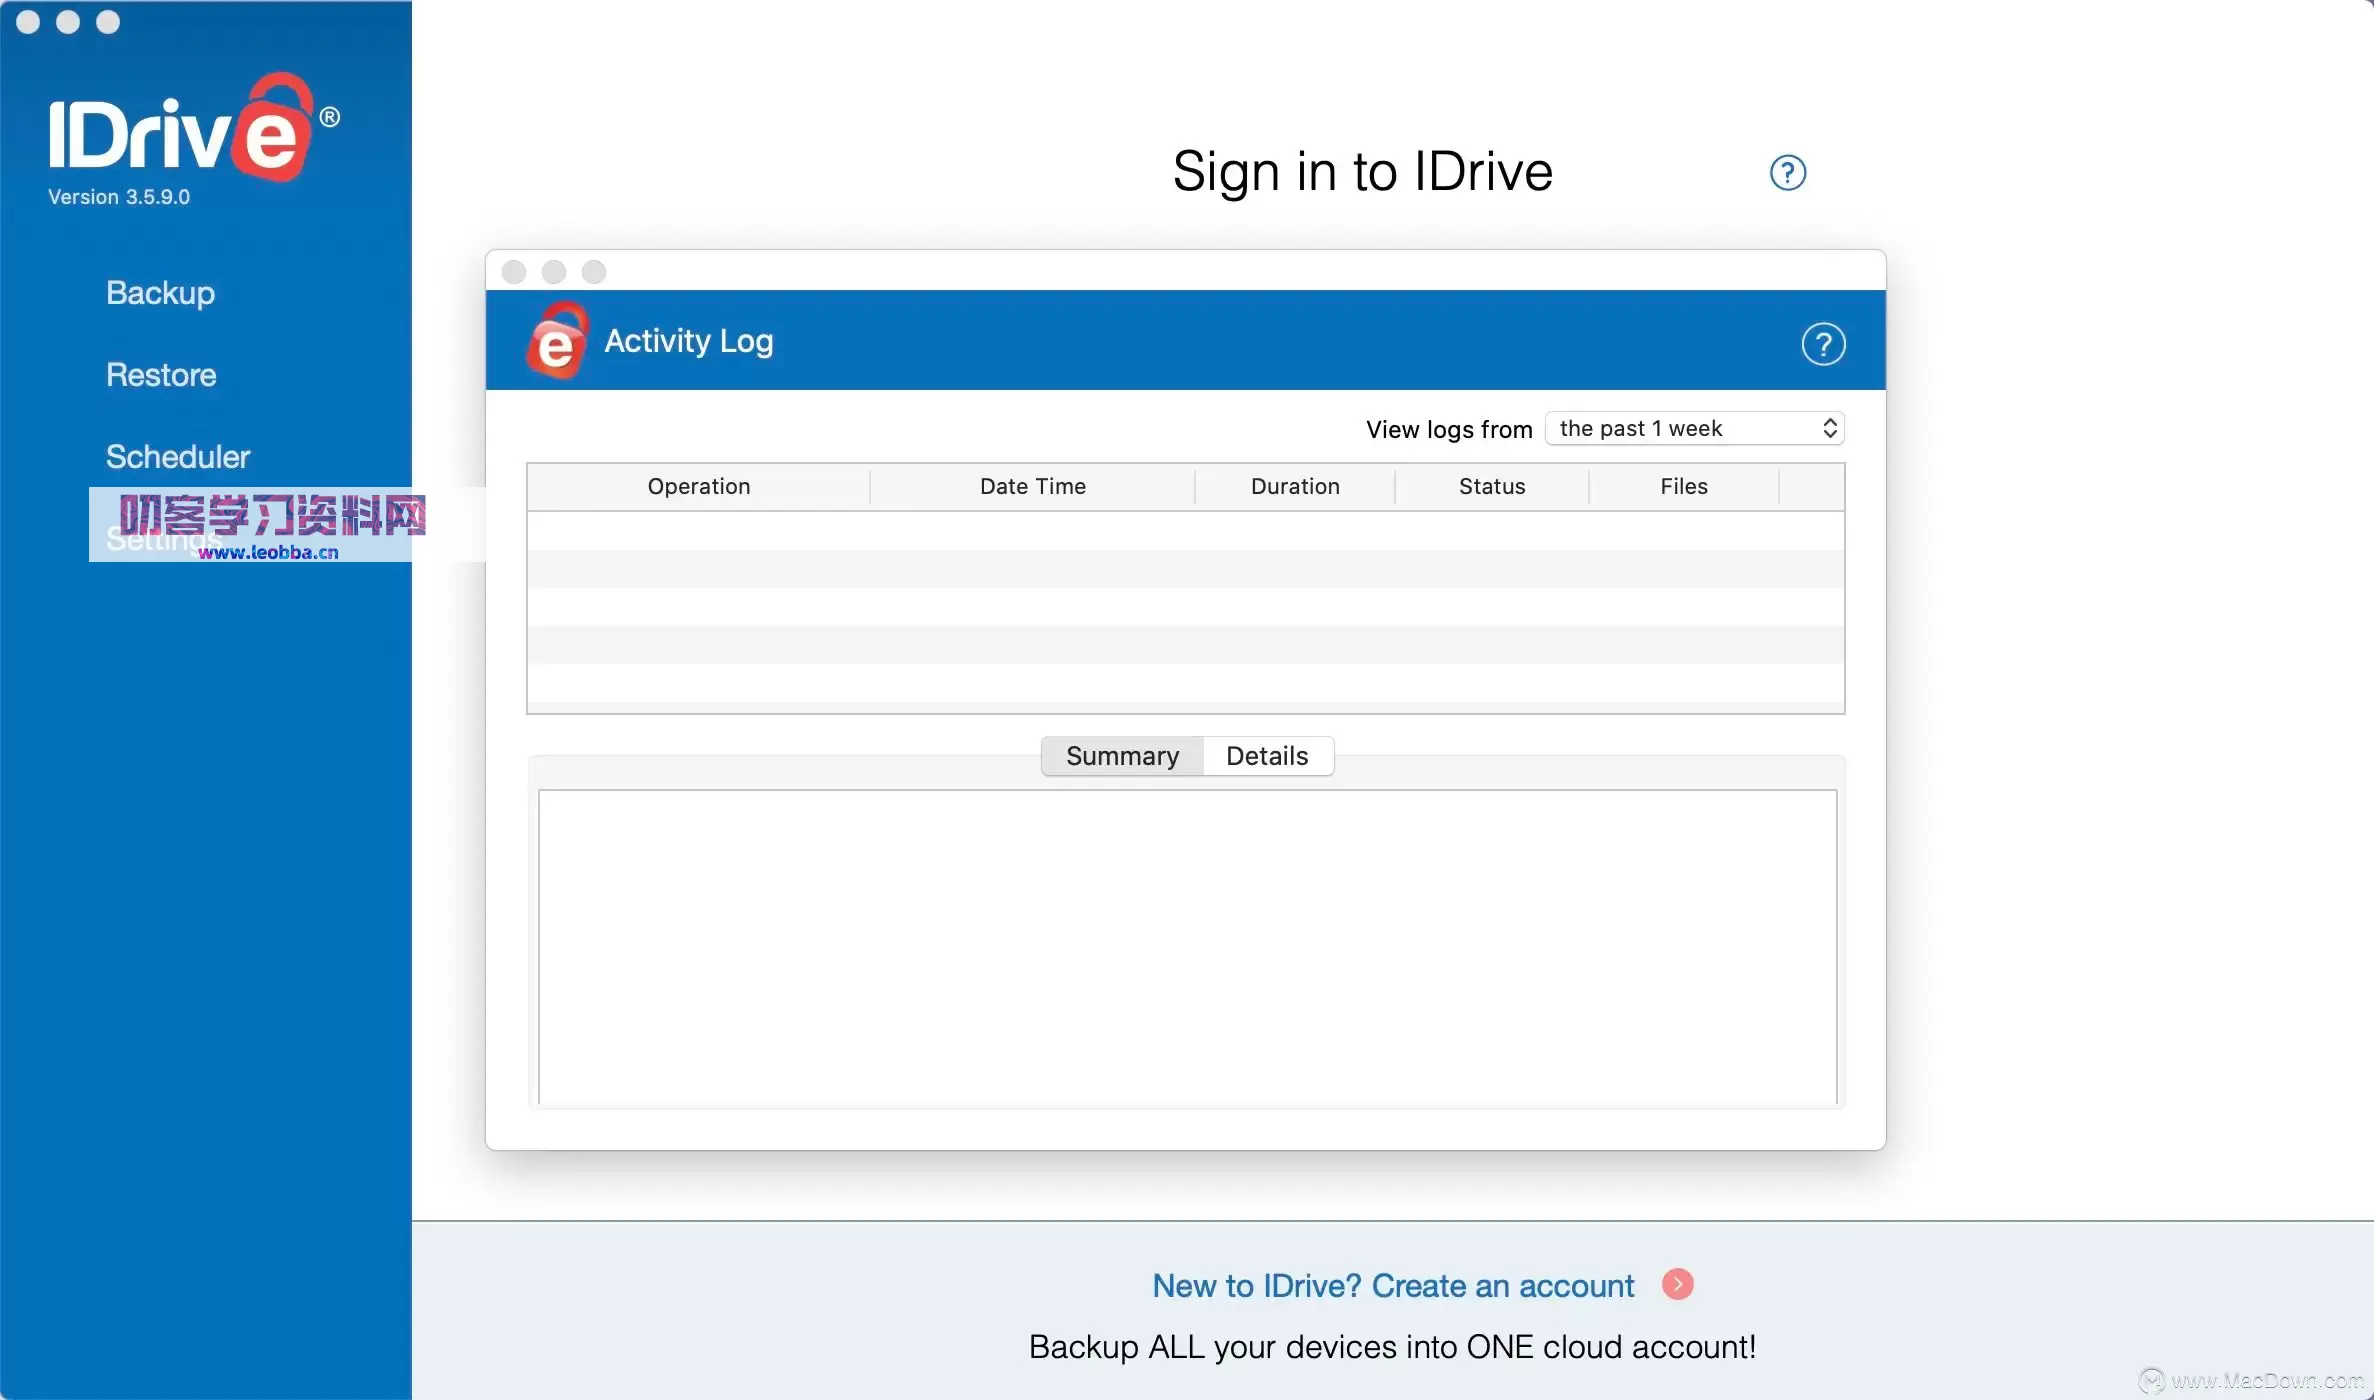This screenshot has height=1400, width=2374.
Task: Open the Backup section in sidebar
Action: [160, 293]
